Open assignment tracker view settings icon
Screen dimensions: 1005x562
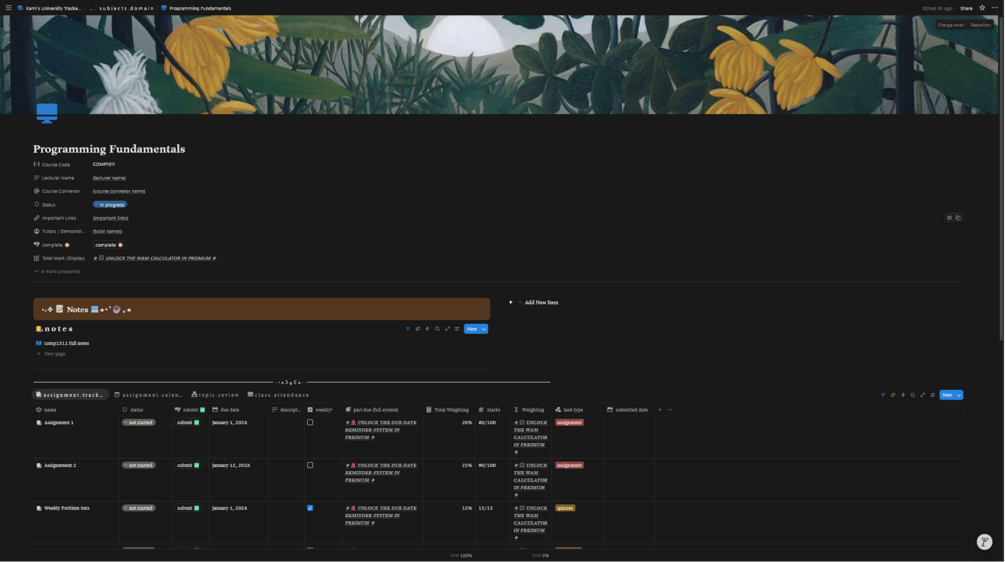click(x=933, y=395)
